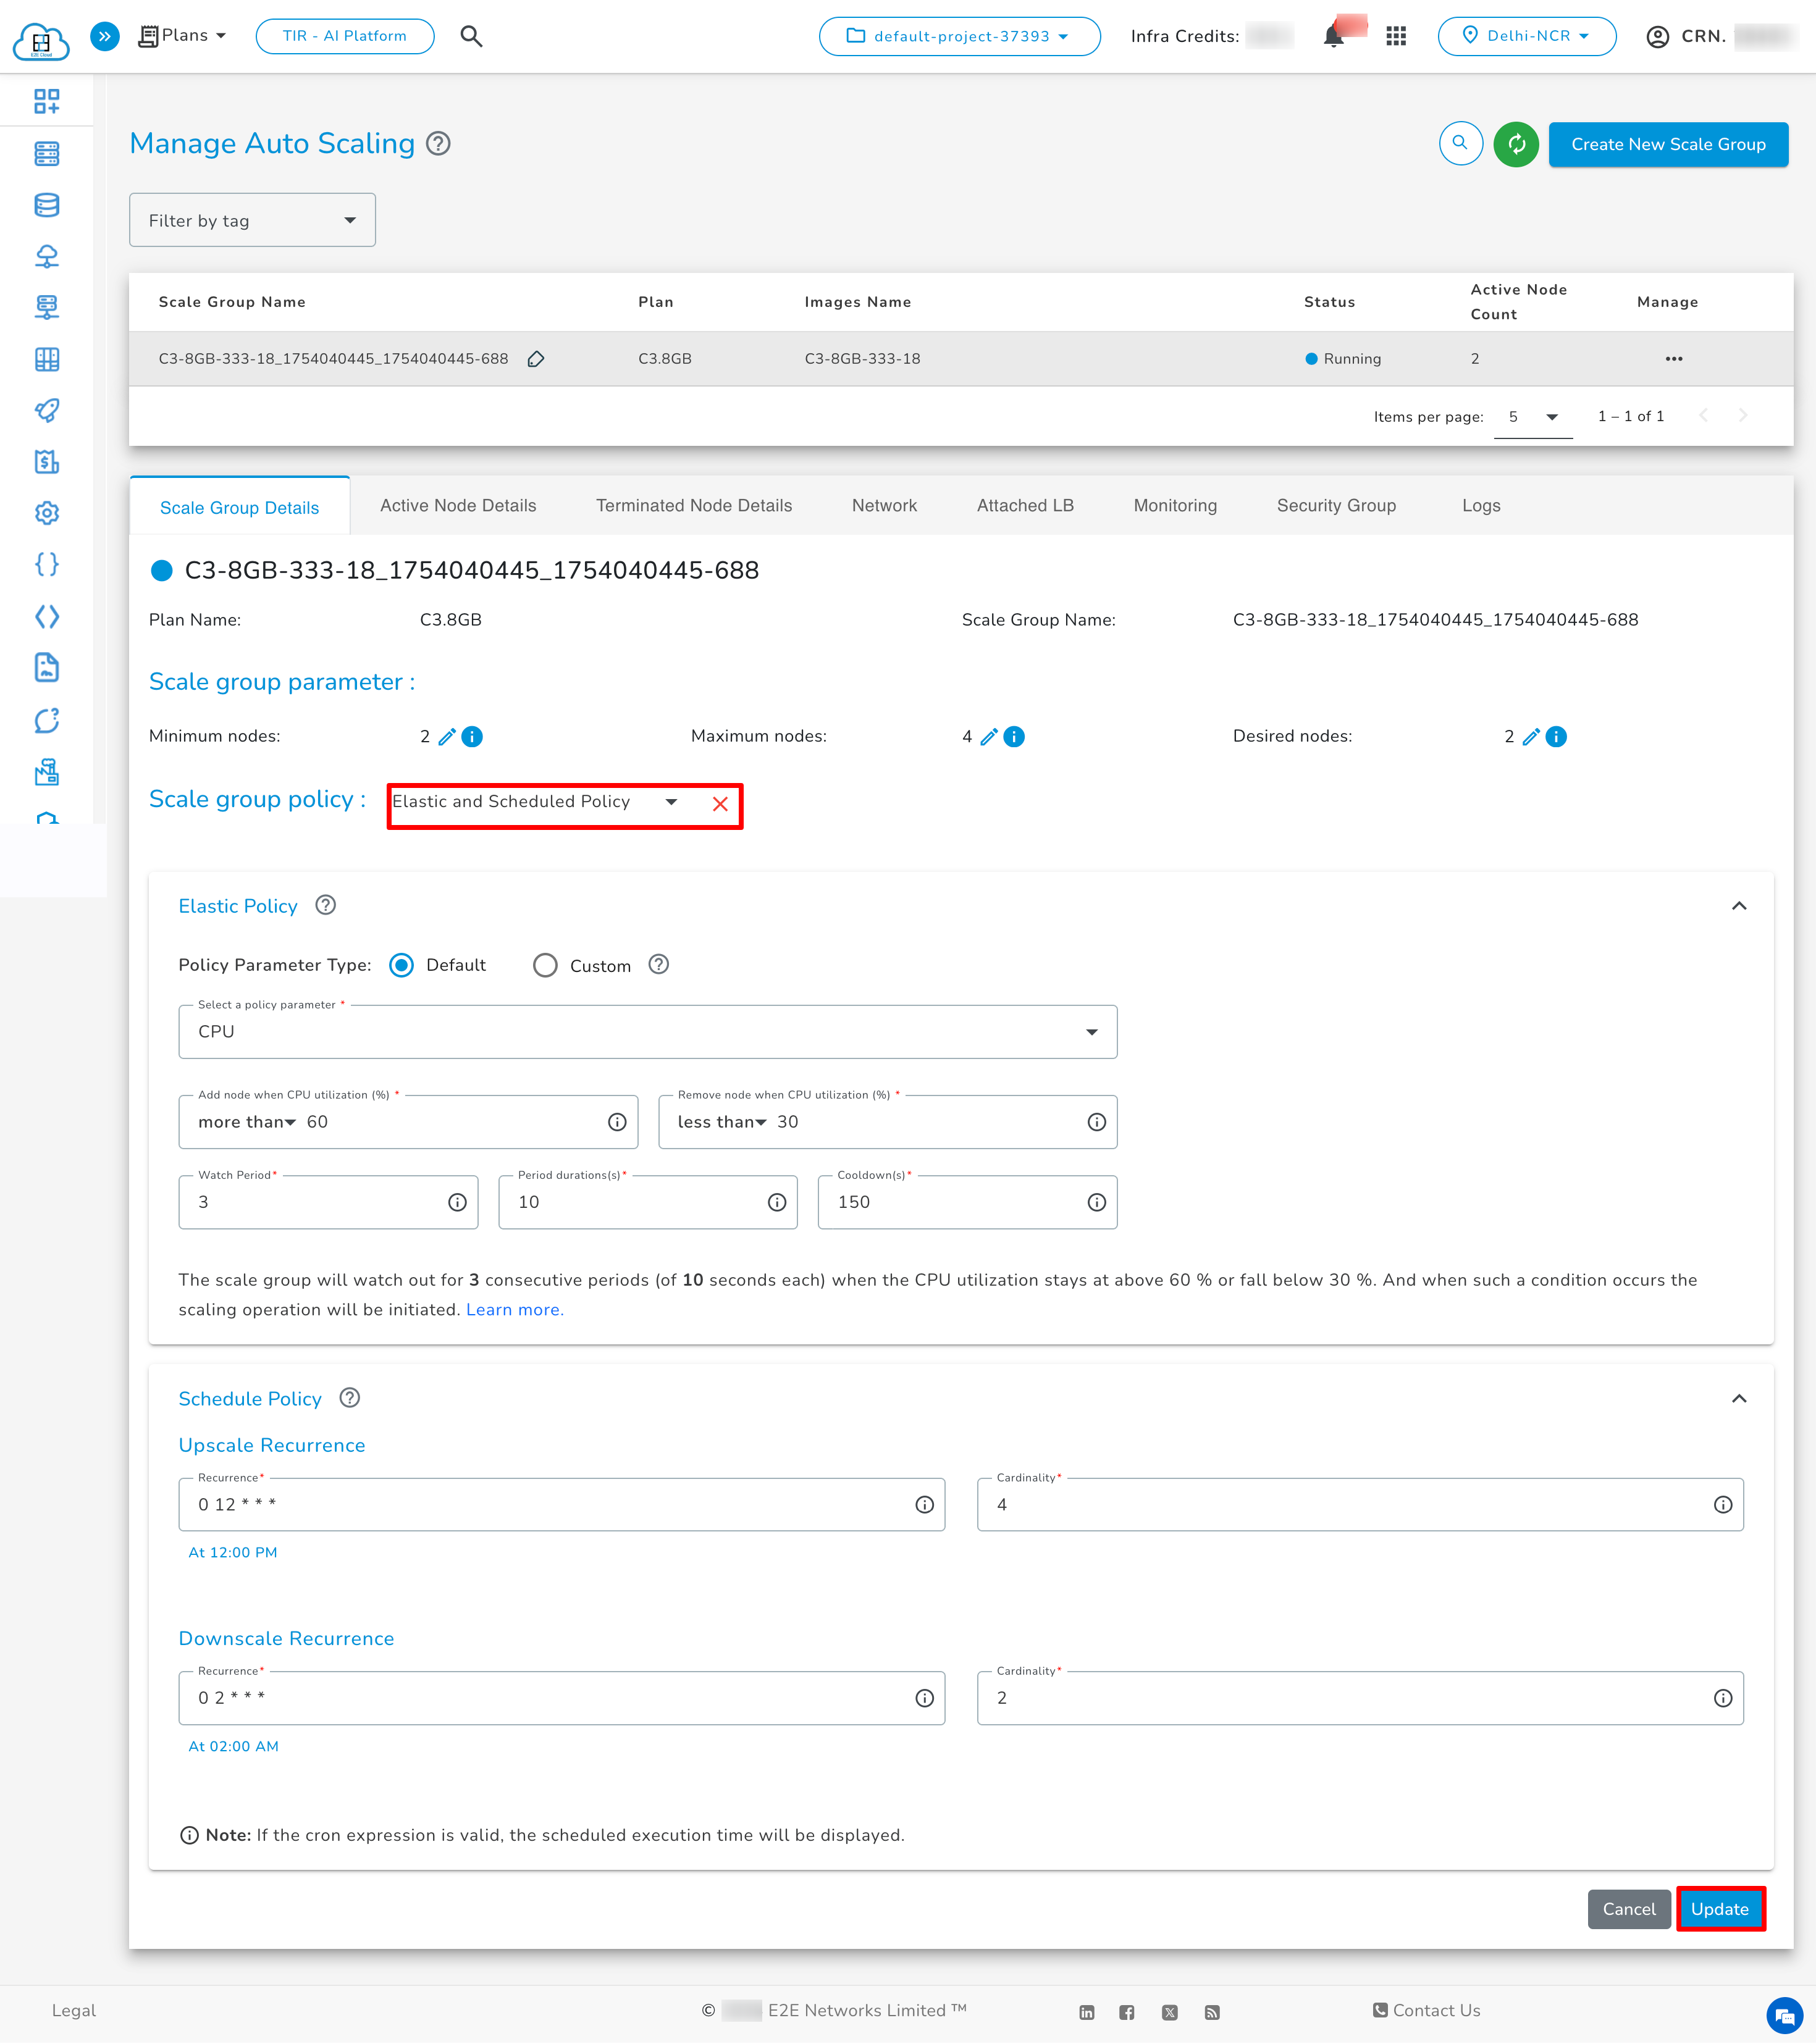The image size is (1816, 2044).
Task: Select the Default policy parameter type
Action: (x=401, y=965)
